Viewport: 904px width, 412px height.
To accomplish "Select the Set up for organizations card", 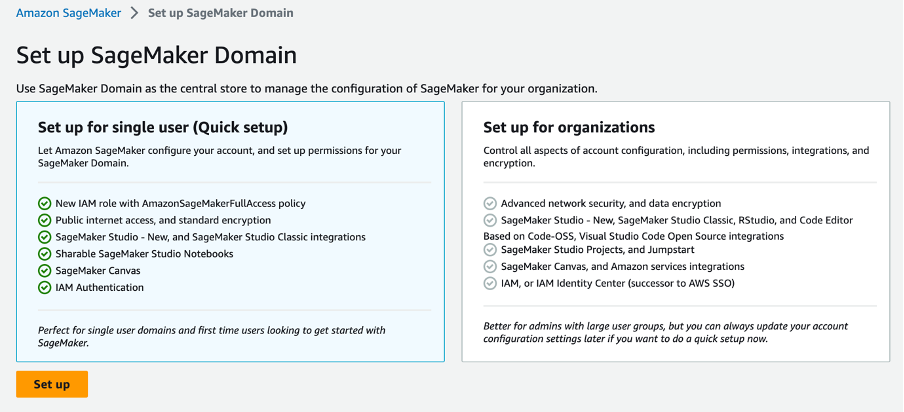I will [x=676, y=232].
